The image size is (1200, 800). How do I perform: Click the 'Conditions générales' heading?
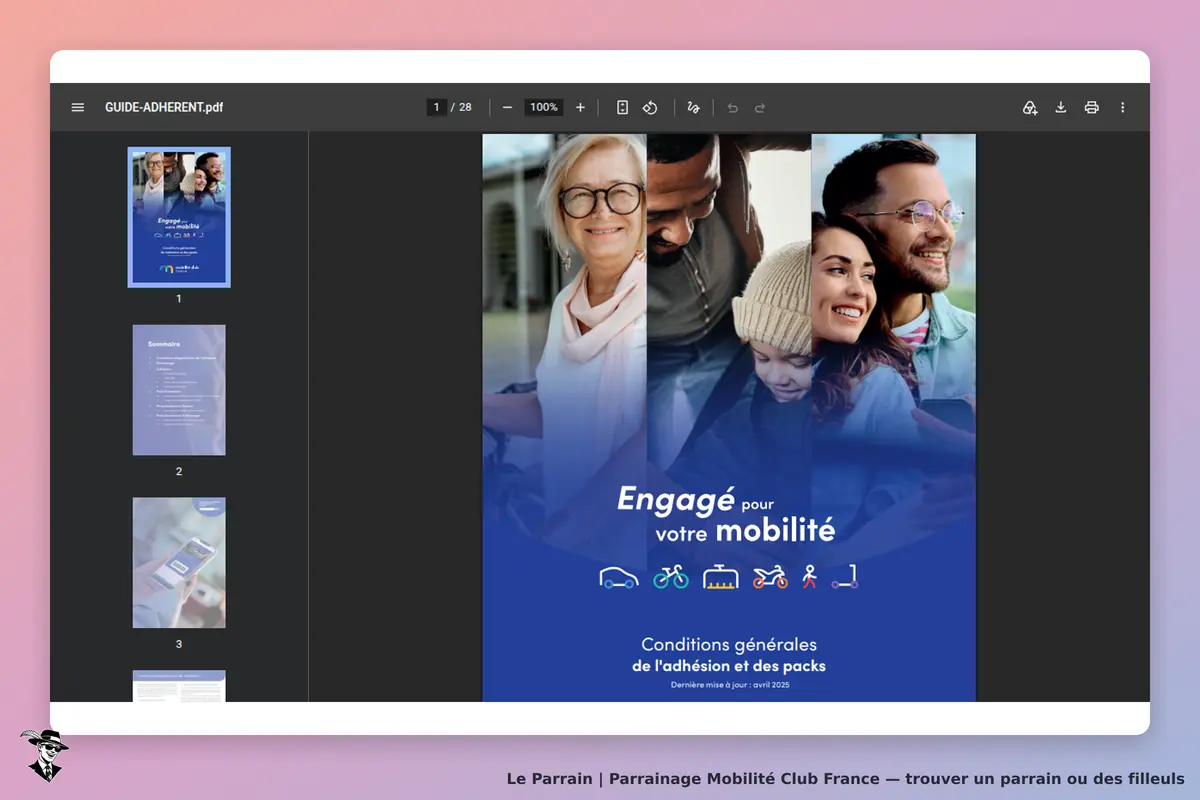coord(729,644)
